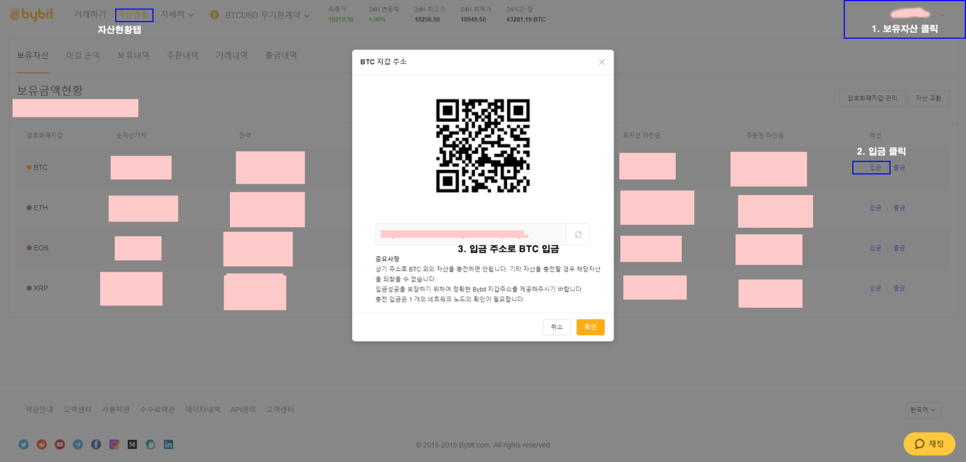Click 출금 in the EOS row

[899, 248]
